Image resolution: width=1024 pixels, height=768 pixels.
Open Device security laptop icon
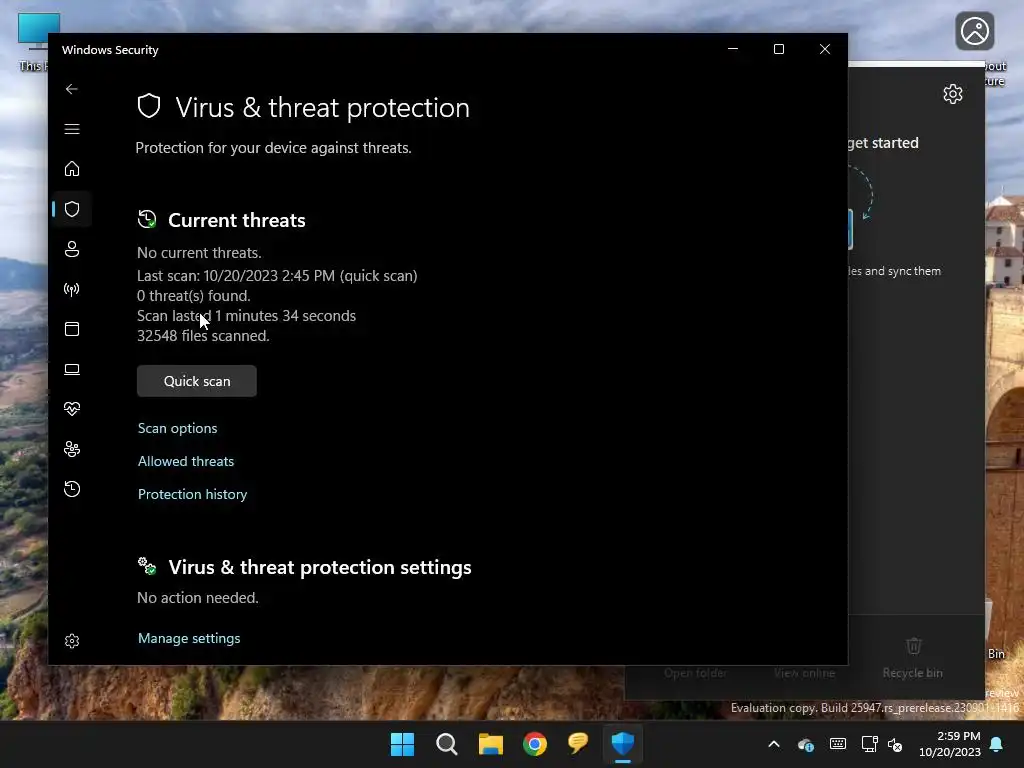[72, 370]
